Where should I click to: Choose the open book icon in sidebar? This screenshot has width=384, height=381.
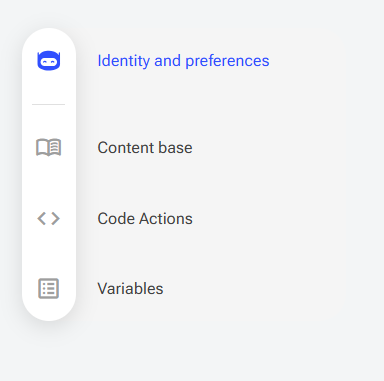click(x=49, y=148)
